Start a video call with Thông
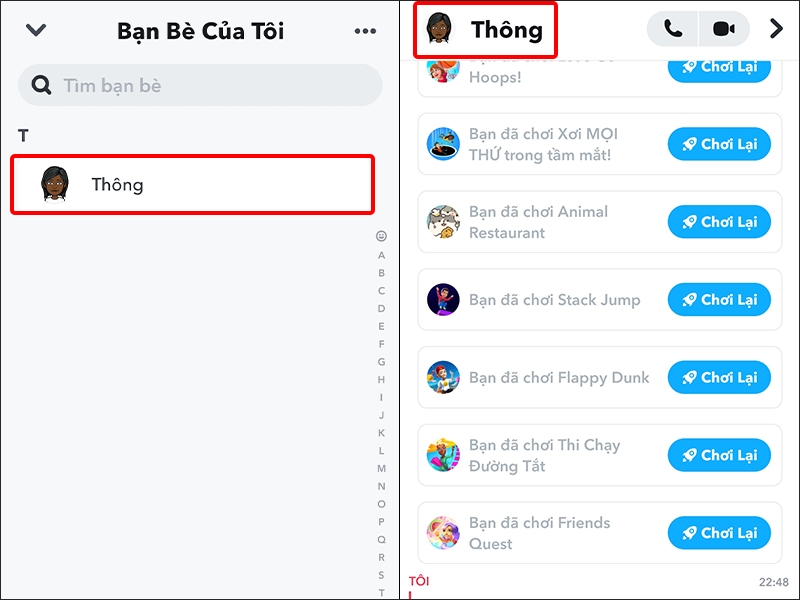The width and height of the screenshot is (800, 600). coord(722,29)
